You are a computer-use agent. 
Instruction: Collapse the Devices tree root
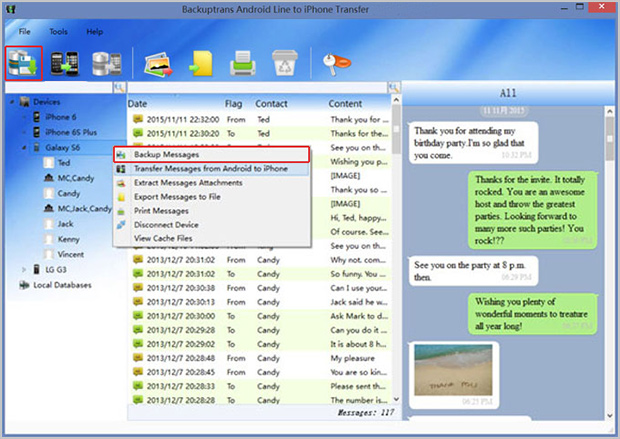(12, 102)
